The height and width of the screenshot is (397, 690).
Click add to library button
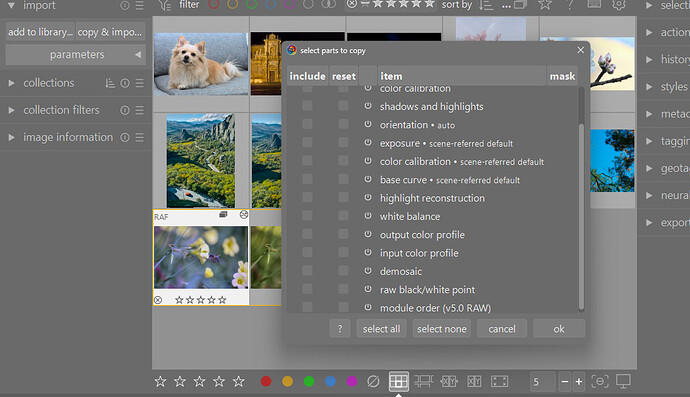40,32
